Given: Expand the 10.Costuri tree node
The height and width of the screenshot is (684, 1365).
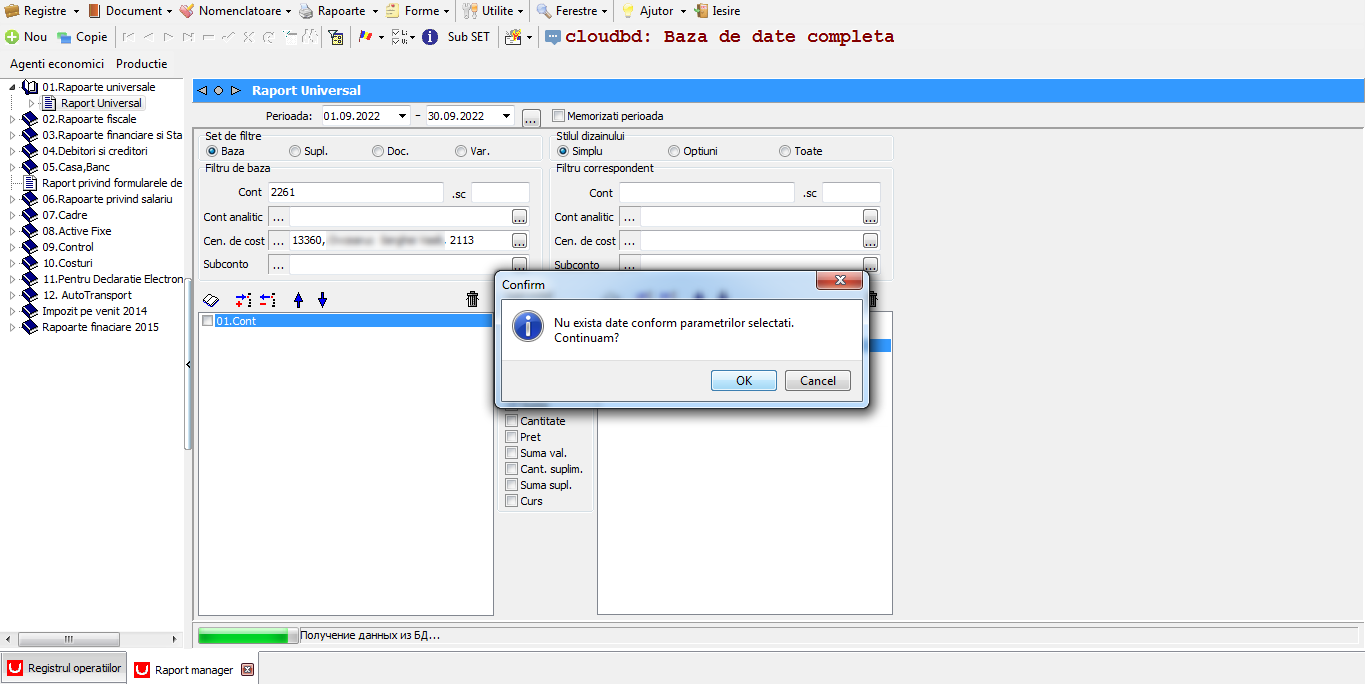Looking at the screenshot, I should [x=13, y=263].
